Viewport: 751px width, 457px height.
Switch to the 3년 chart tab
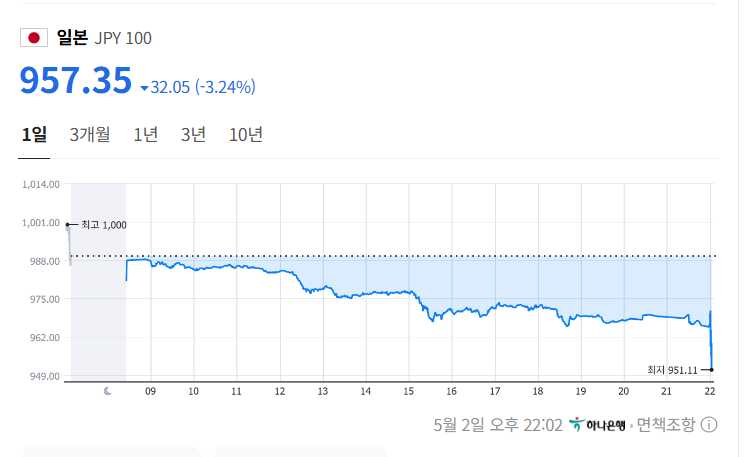click(193, 135)
